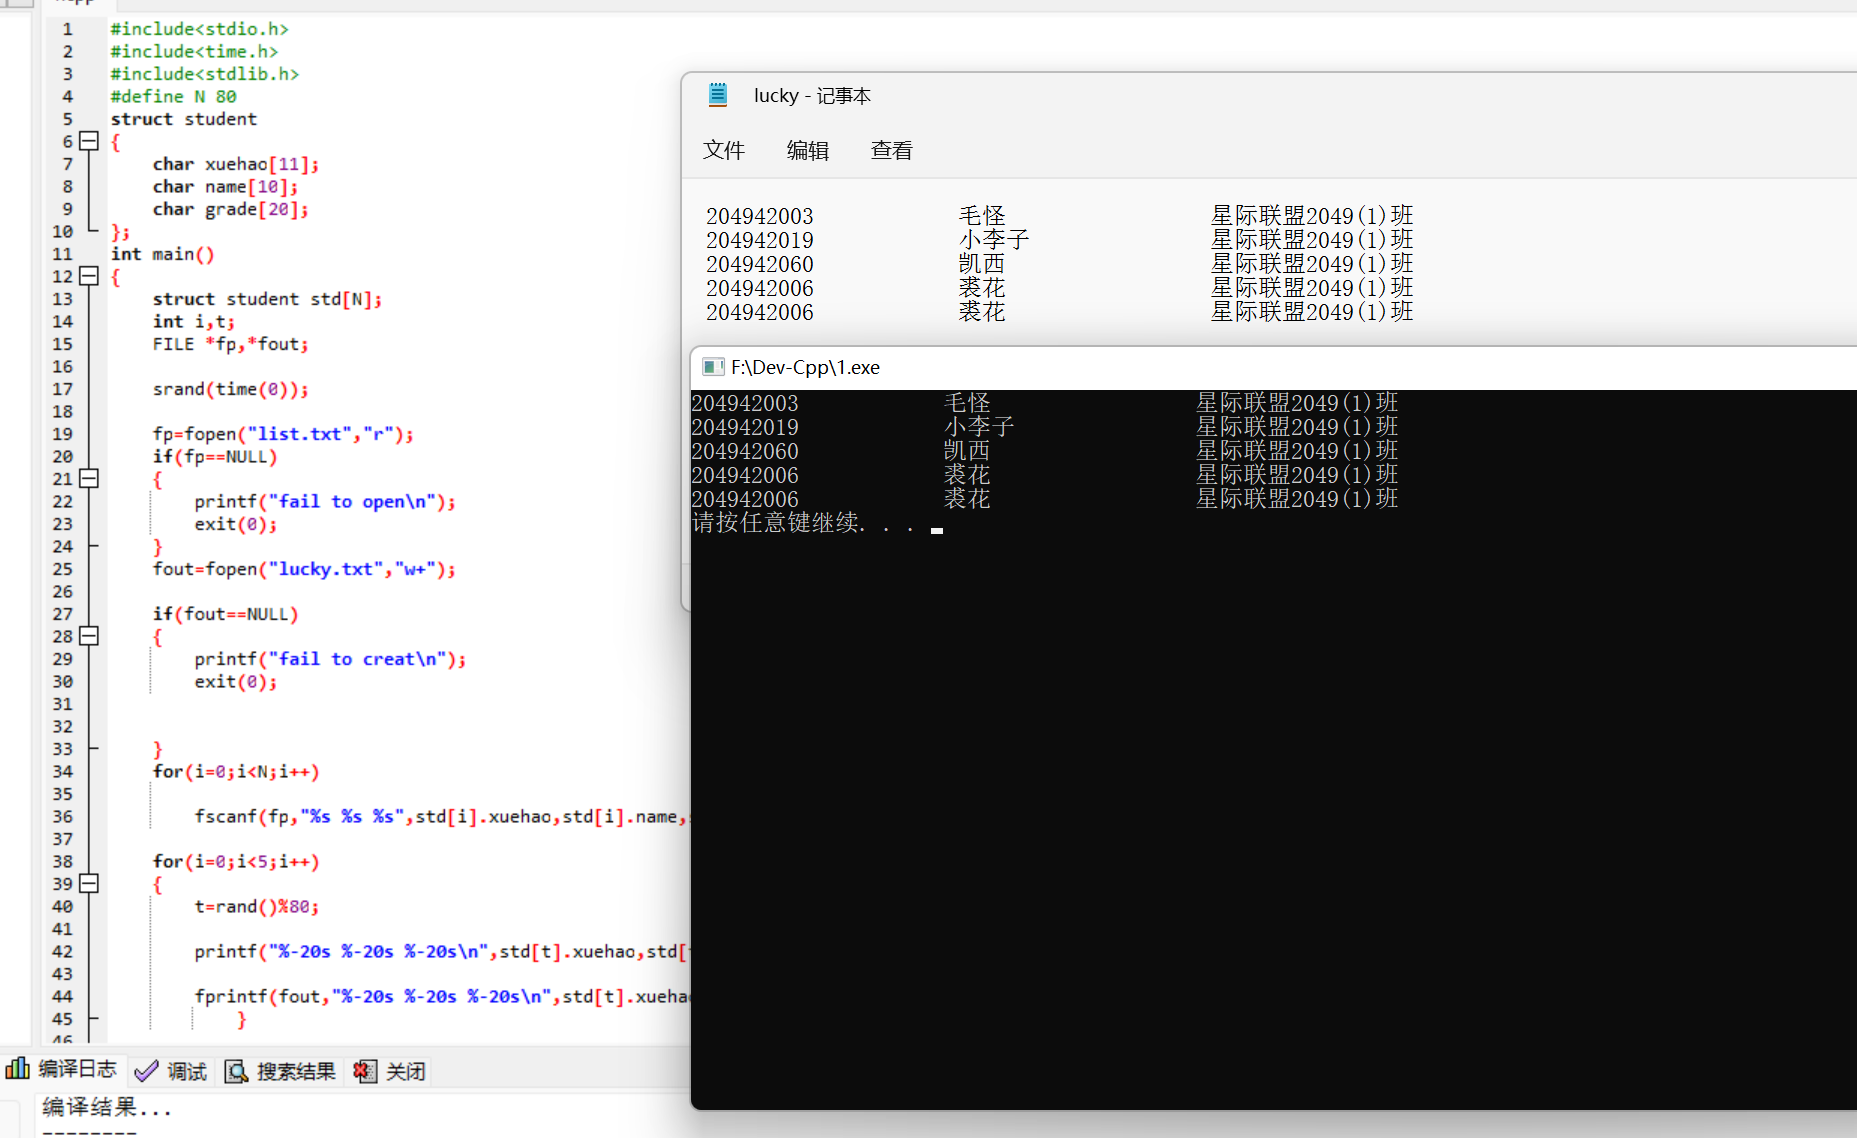
Task: Open the 查看 menu in Notepad
Action: [x=892, y=150]
